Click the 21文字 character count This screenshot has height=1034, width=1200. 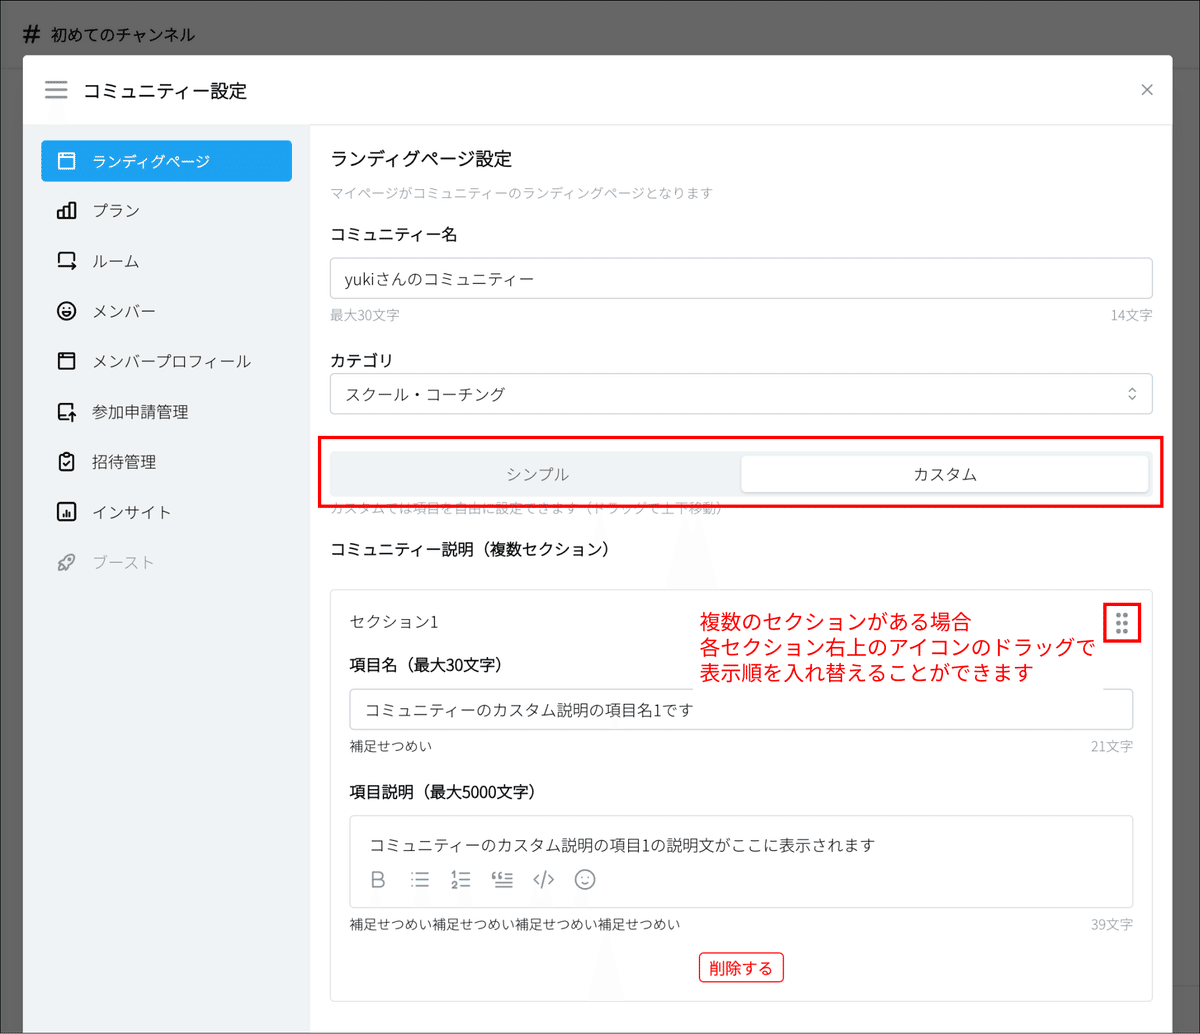coord(1112,746)
